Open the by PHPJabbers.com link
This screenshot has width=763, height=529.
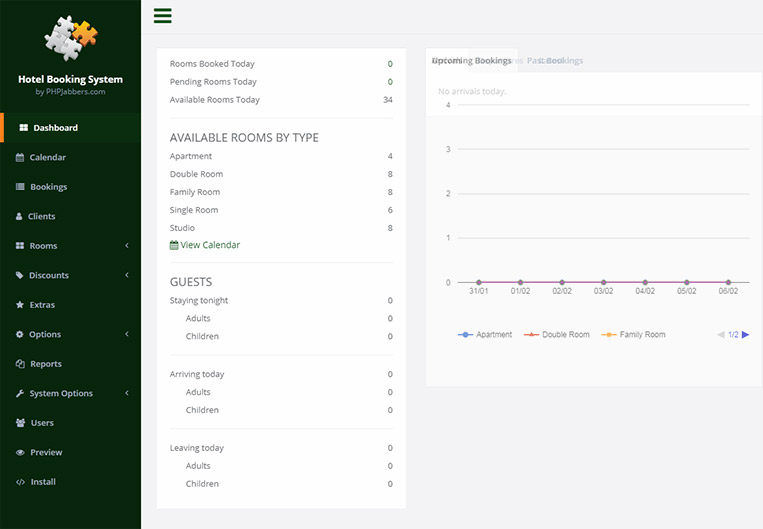pyautogui.click(x=71, y=91)
